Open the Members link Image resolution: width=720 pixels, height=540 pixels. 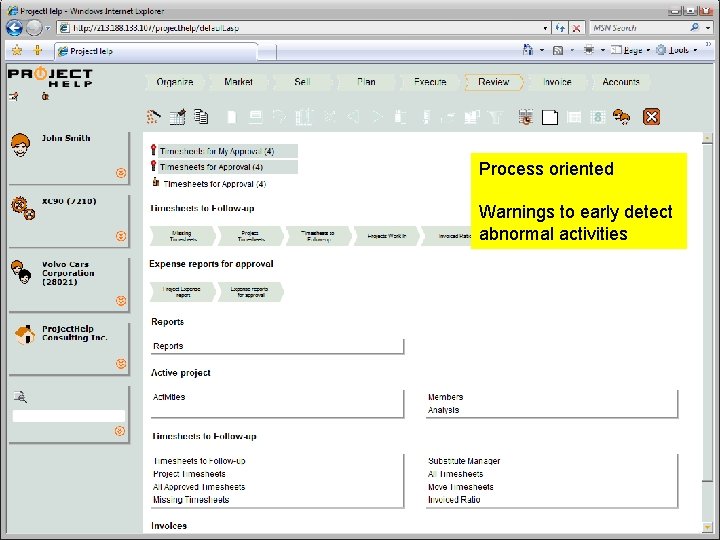pyautogui.click(x=445, y=397)
